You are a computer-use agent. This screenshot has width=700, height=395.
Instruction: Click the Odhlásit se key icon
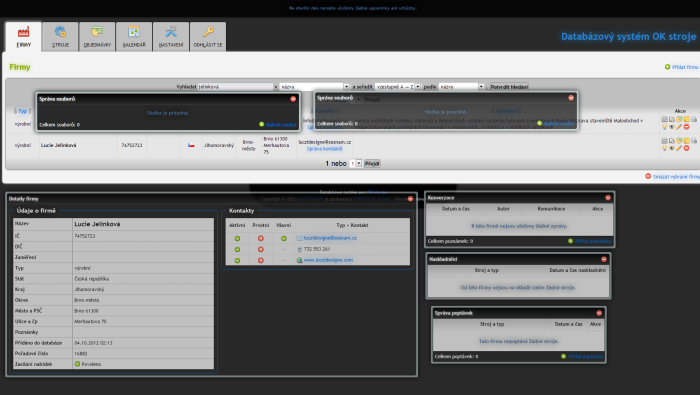[x=208, y=32]
